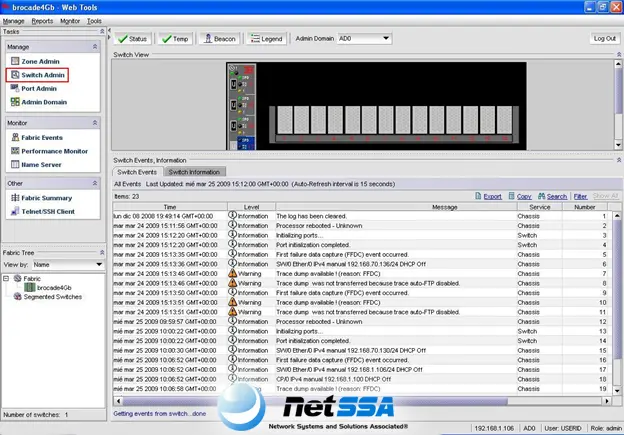
Task: Collapse the Manage task group
Action: (x=95, y=47)
